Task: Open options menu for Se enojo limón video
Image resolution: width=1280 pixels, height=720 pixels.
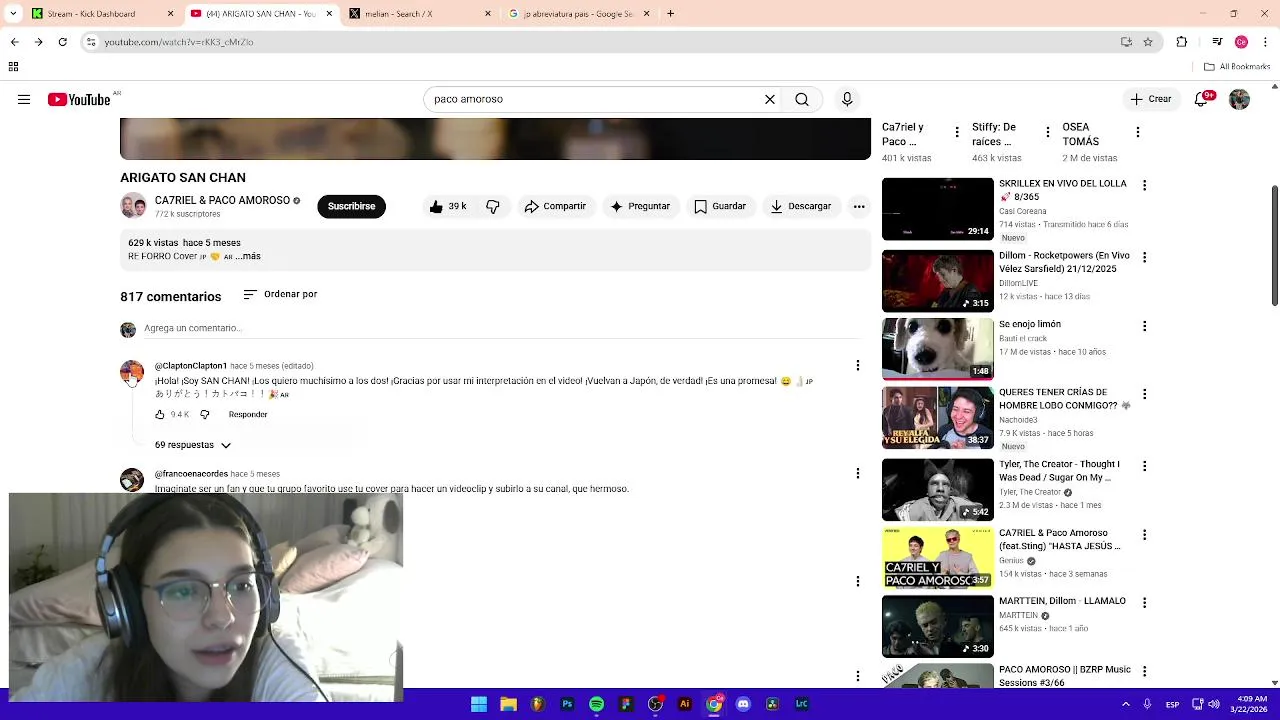Action: 1144,326
